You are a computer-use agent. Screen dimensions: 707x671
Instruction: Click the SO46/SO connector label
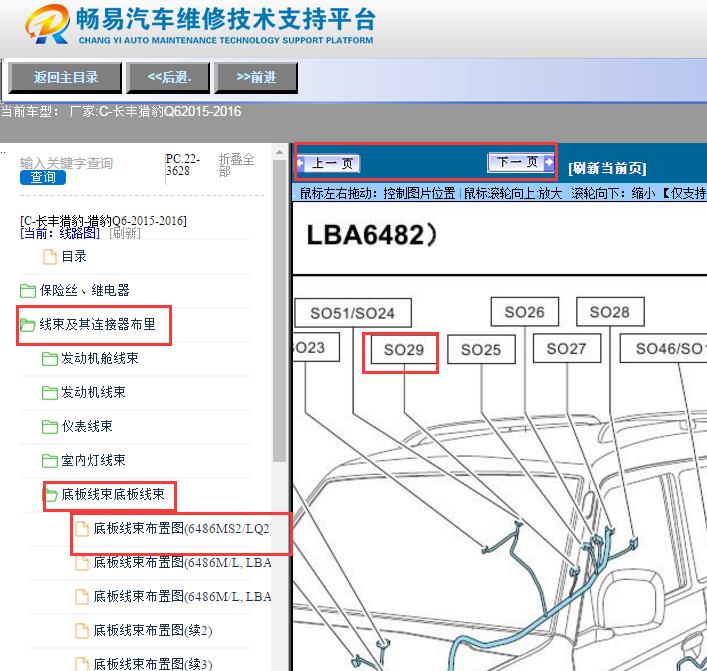tap(663, 348)
